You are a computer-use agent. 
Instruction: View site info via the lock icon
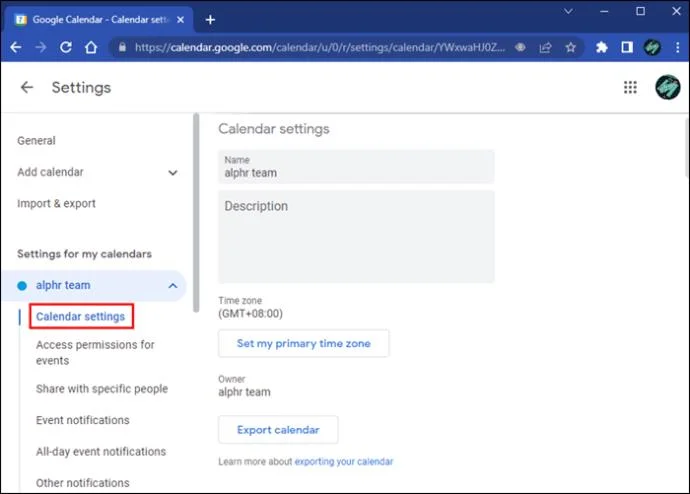pos(122,47)
